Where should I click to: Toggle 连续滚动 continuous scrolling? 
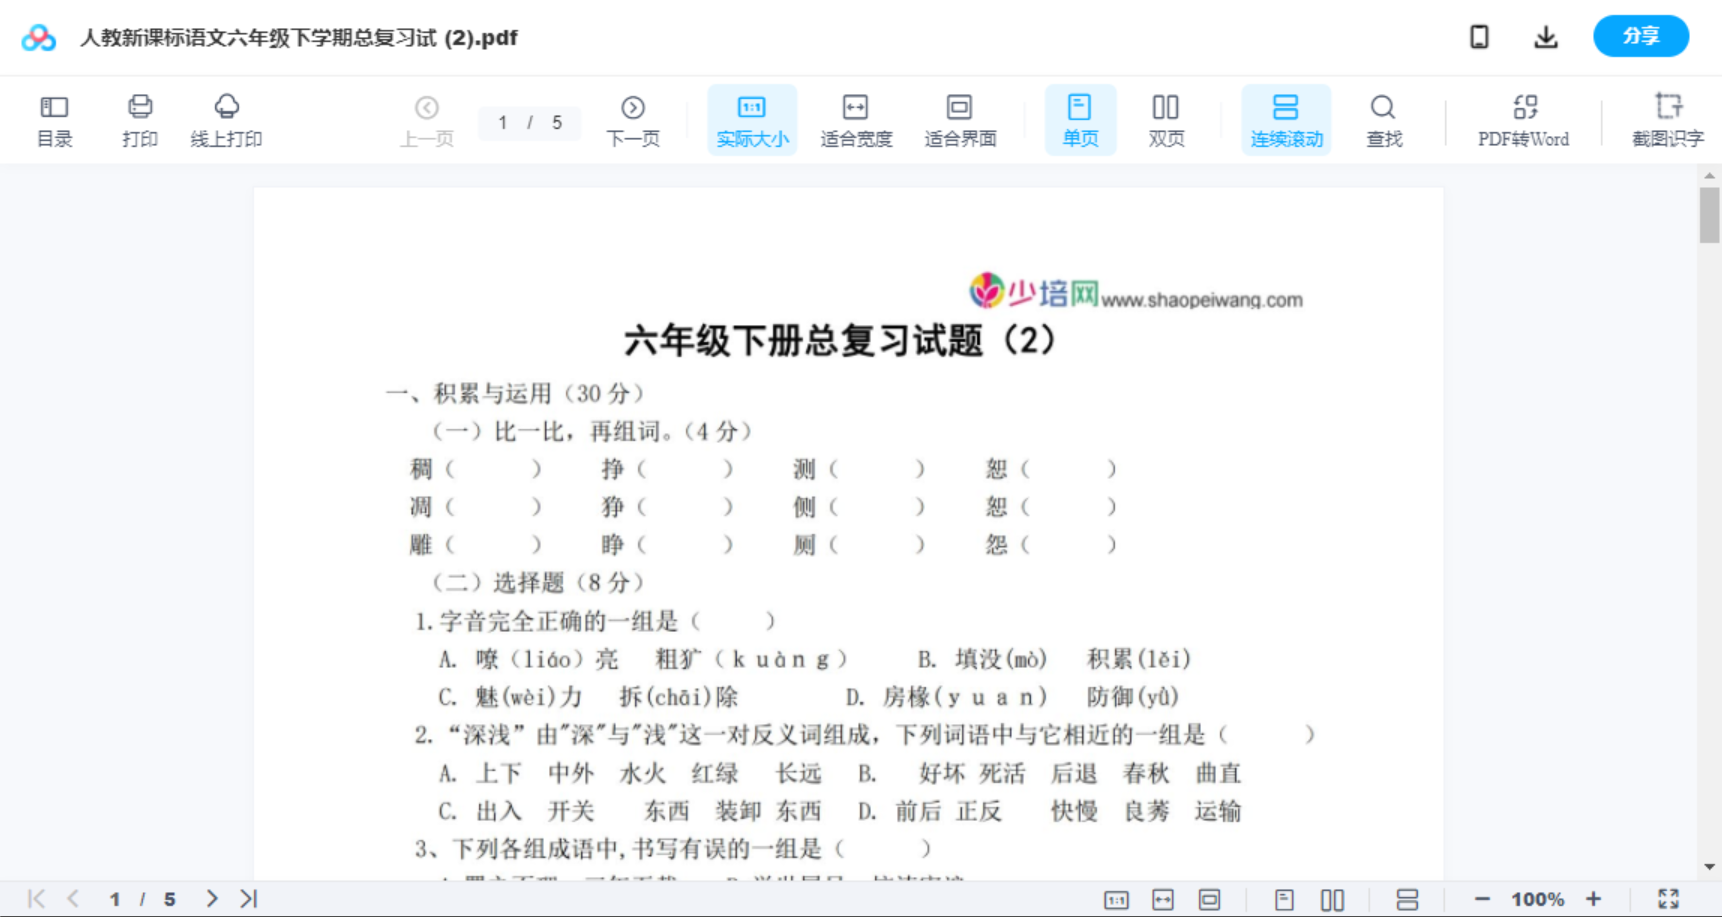pos(1286,119)
